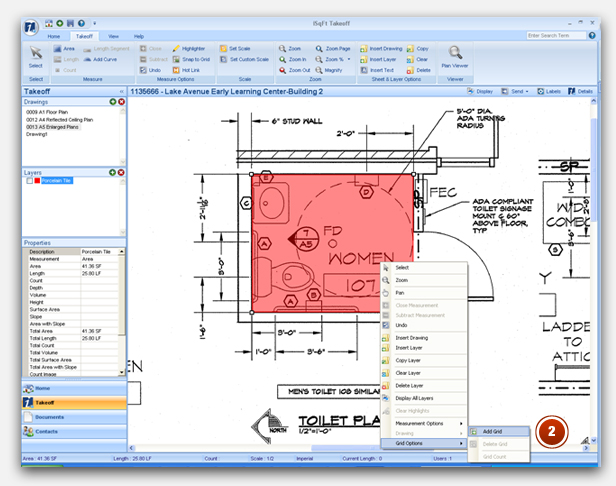
Task: Open the Zoom % dropdown arrow
Action: [x=349, y=59]
